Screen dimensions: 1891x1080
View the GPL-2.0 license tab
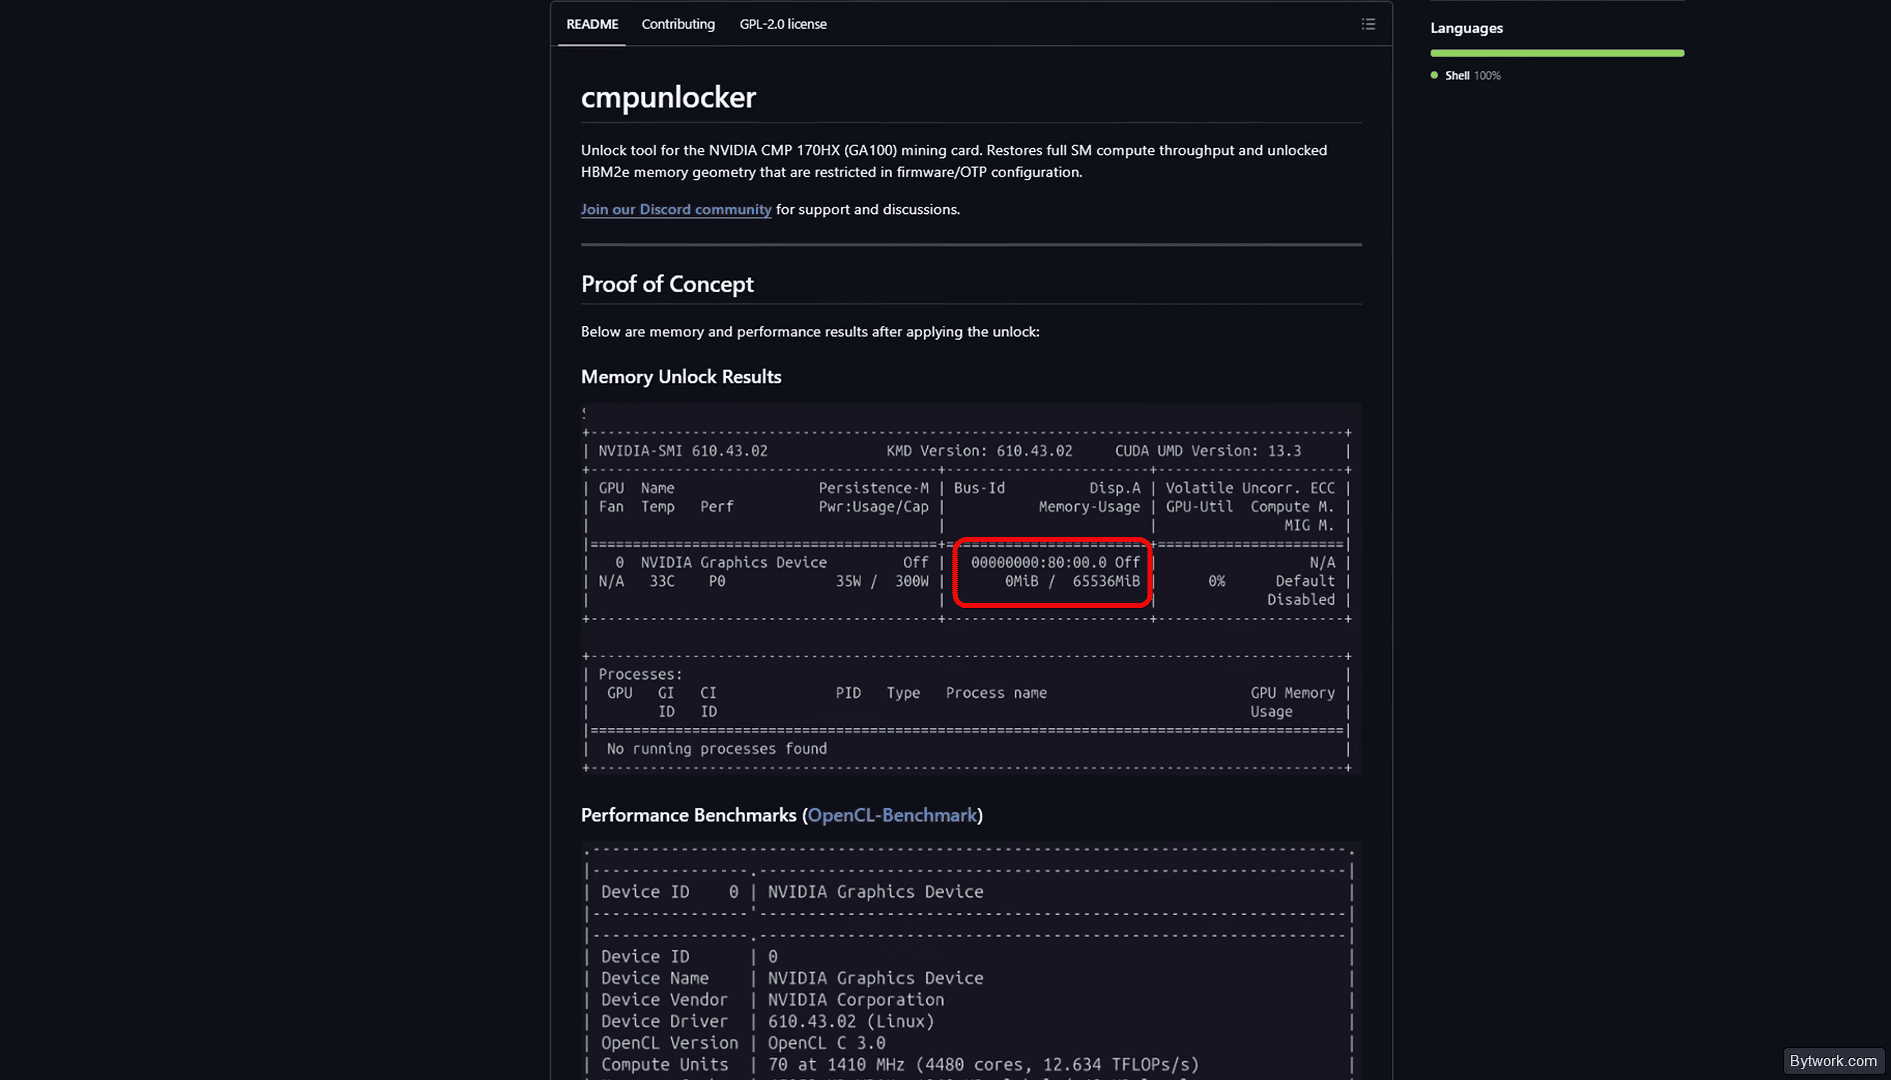pyautogui.click(x=783, y=24)
